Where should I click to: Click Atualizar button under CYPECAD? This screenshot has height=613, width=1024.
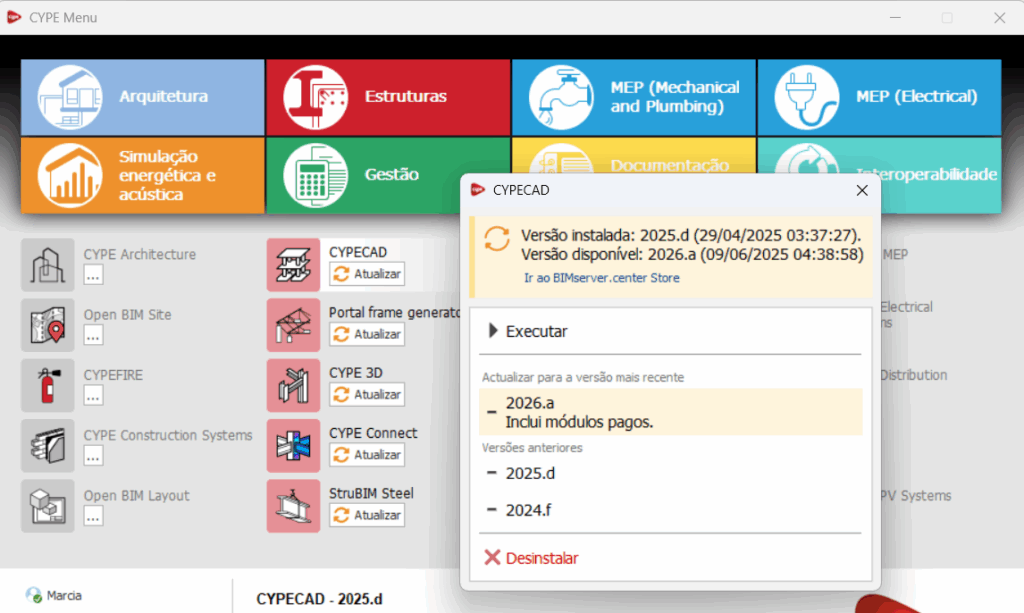coord(367,274)
